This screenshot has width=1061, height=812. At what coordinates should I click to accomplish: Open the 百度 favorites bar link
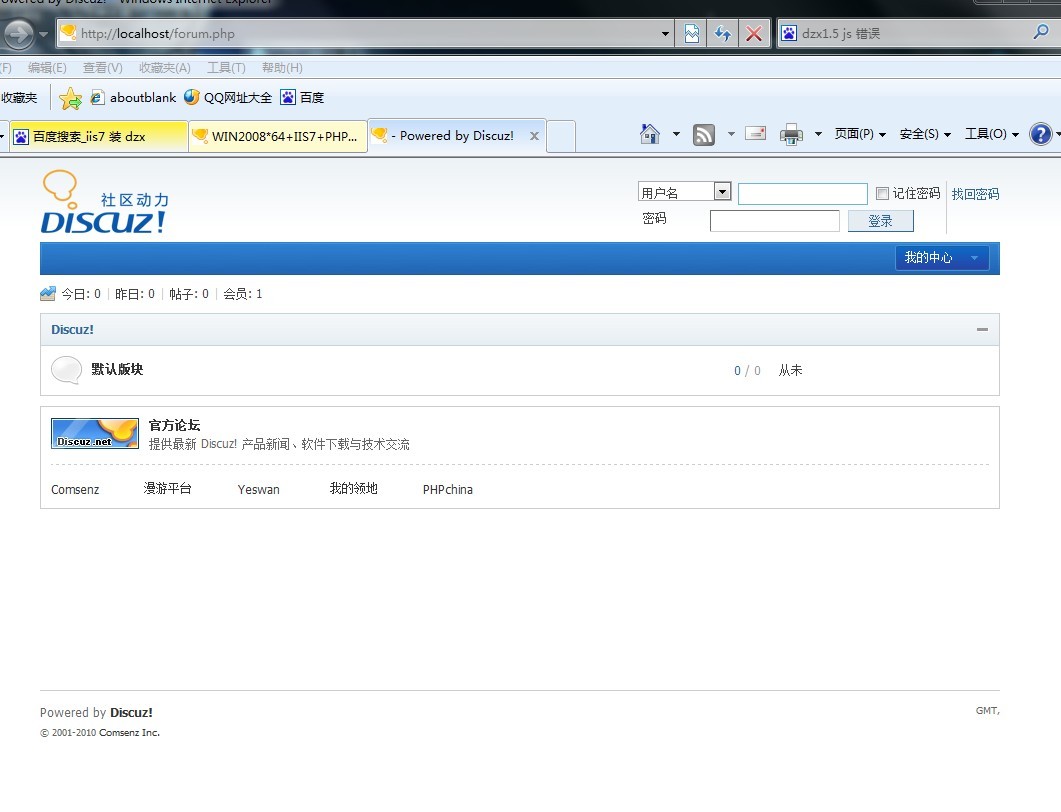click(x=302, y=97)
